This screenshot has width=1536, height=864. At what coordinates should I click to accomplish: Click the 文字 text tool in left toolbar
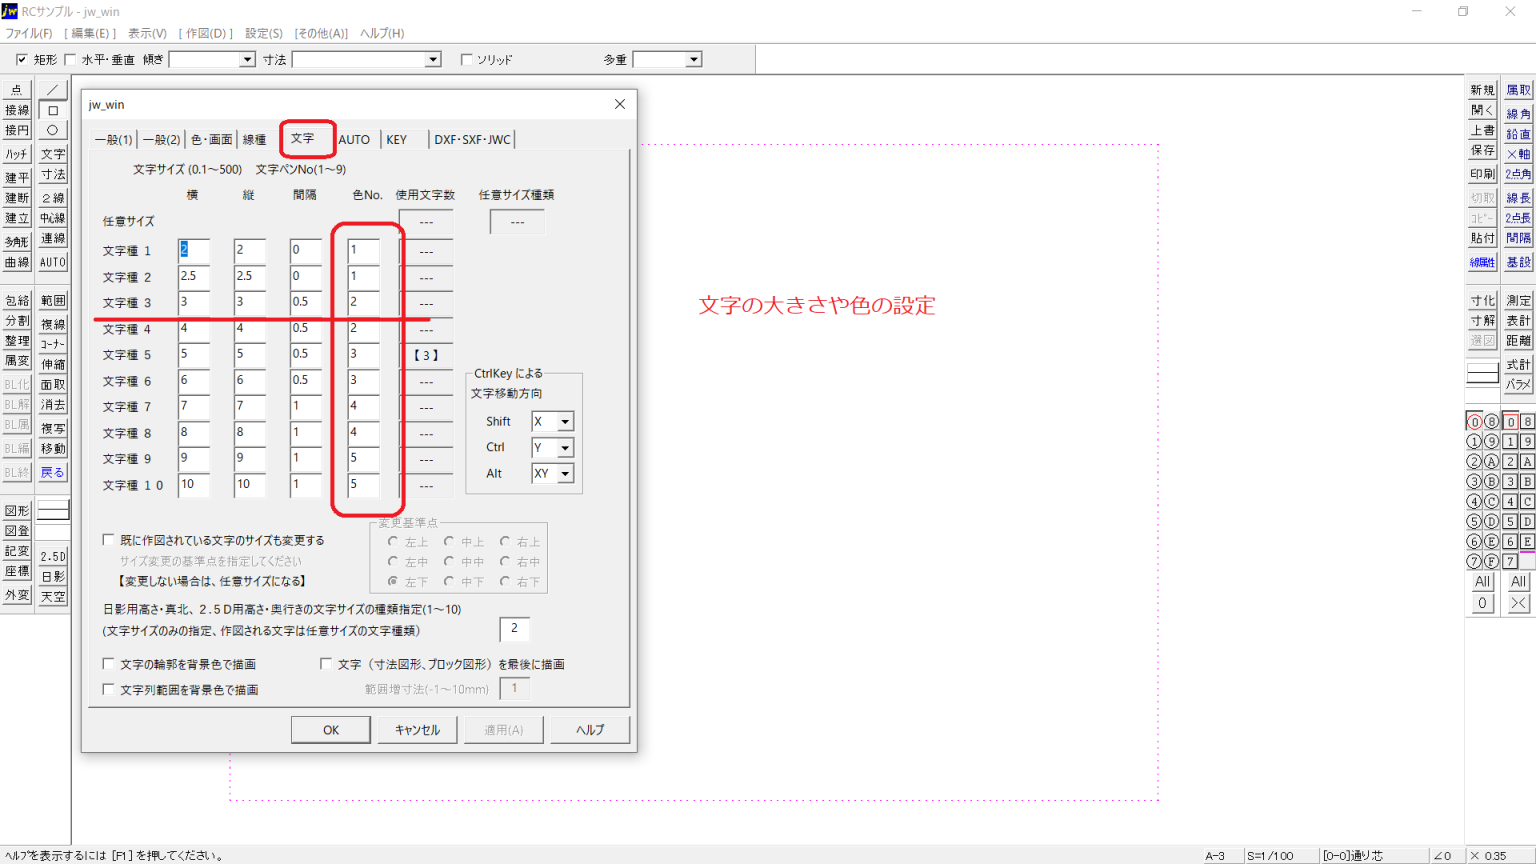[x=53, y=154]
